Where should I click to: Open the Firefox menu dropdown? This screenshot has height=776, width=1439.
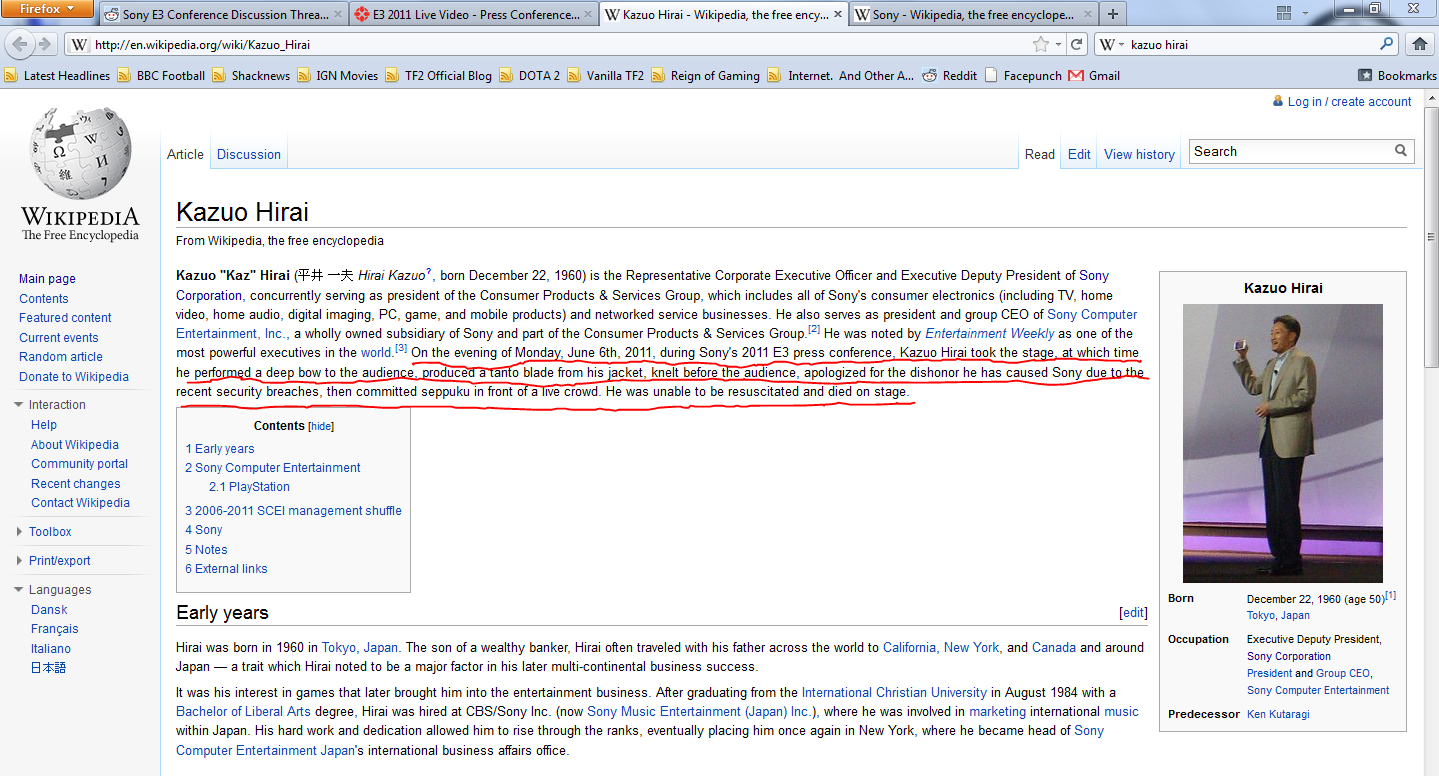47,10
